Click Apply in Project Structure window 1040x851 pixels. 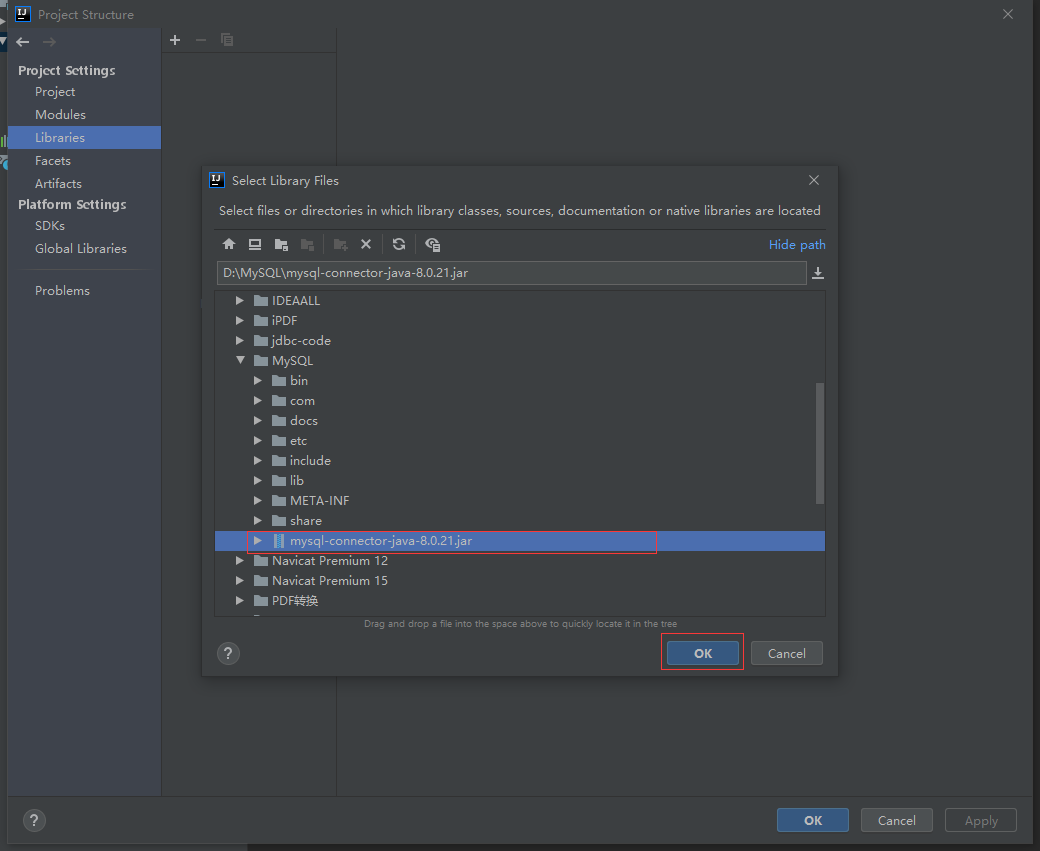click(x=981, y=820)
